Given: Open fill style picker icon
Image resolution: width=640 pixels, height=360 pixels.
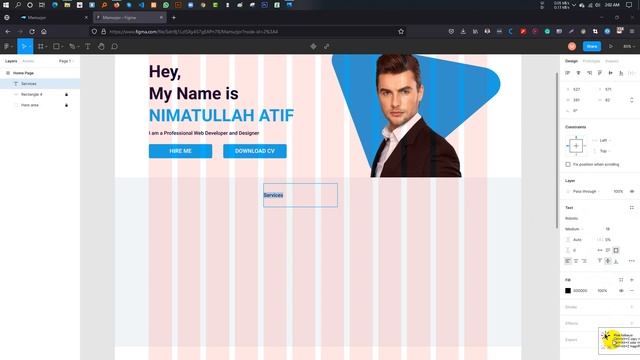Looking at the screenshot, I should click(x=621, y=280).
